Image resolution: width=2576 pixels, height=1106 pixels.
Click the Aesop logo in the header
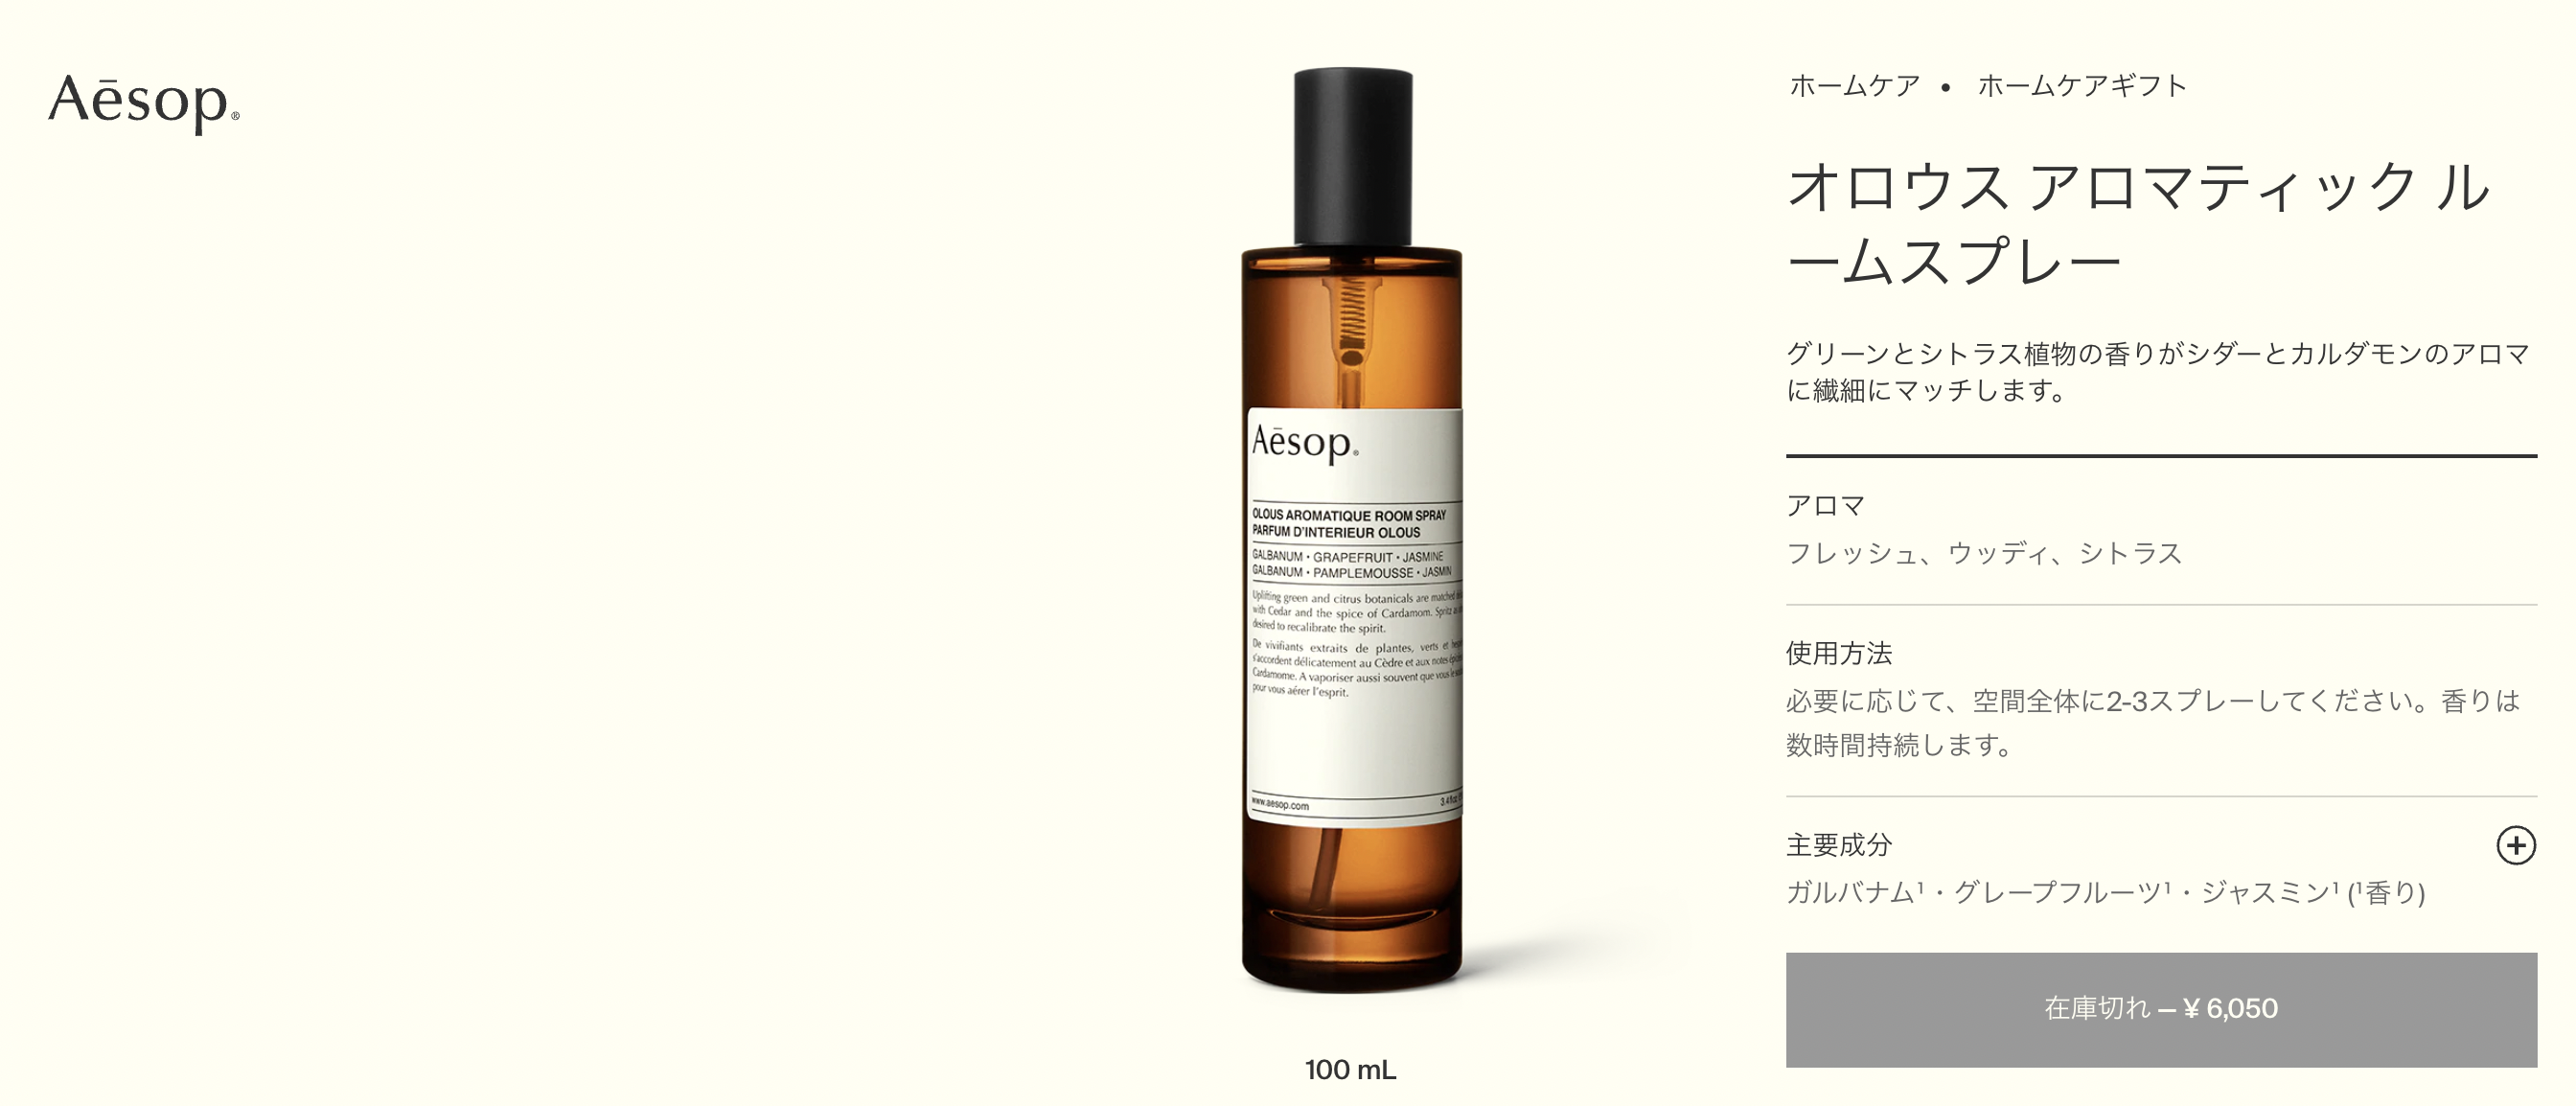coord(144,103)
